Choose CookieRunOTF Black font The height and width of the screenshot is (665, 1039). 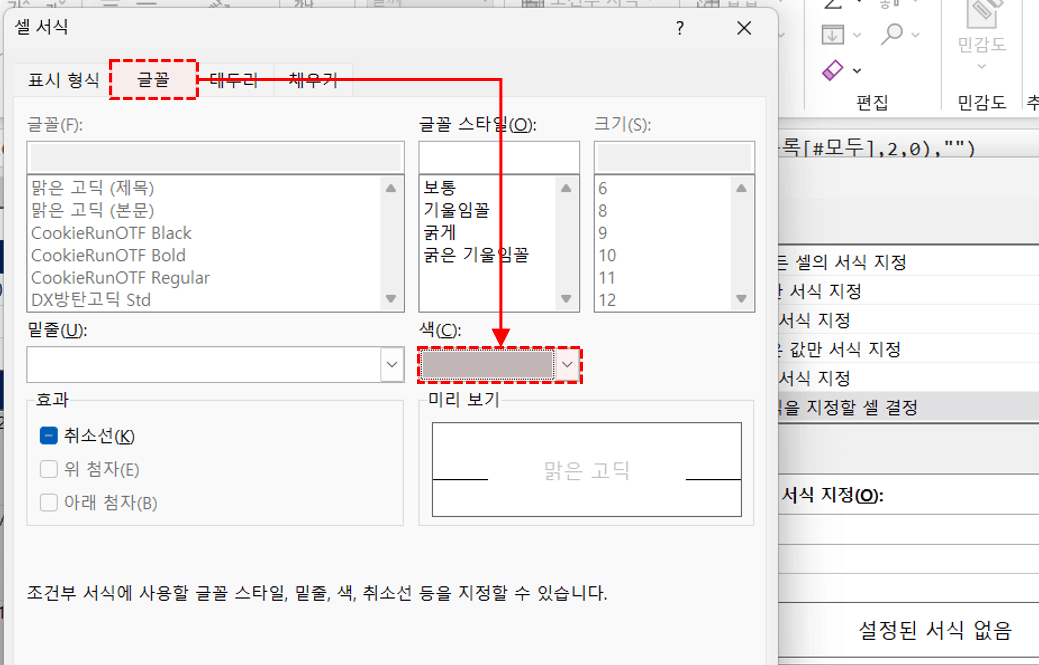click(111, 233)
